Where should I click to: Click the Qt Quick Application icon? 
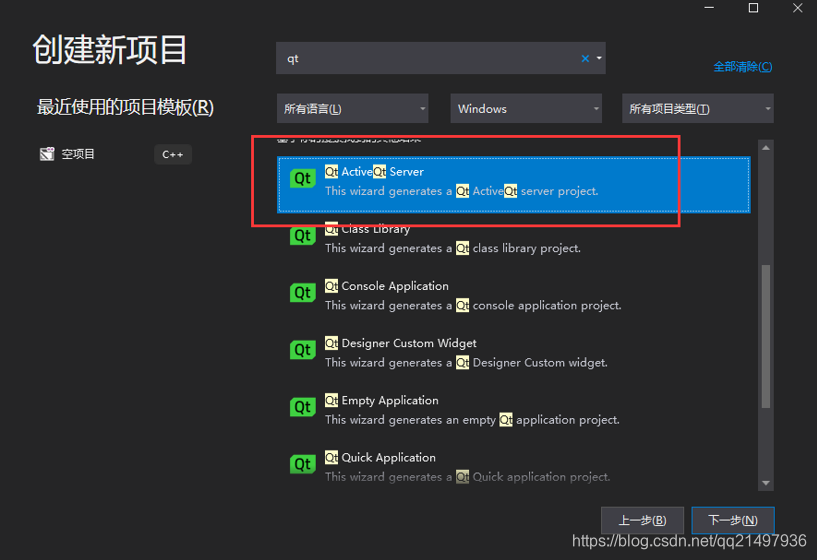pos(303,464)
